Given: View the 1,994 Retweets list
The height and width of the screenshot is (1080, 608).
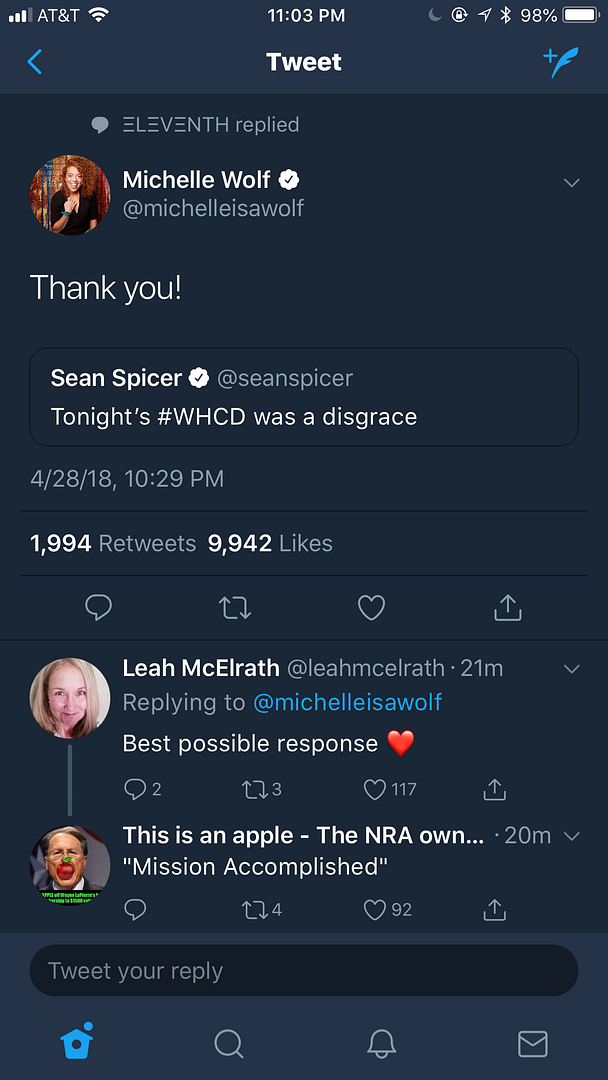Looking at the screenshot, I should point(113,543).
